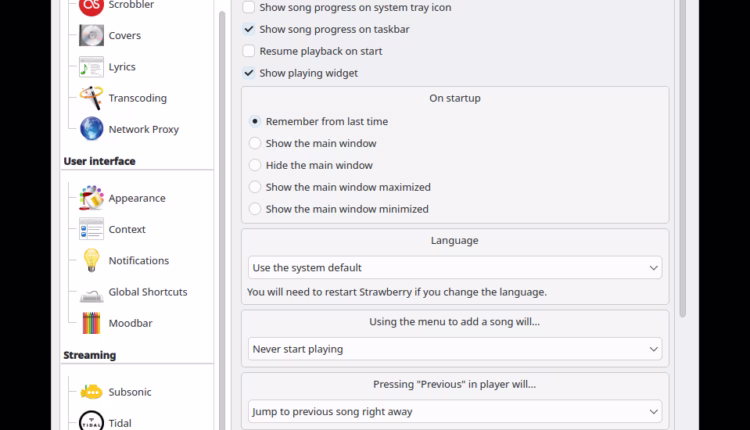Uncheck Show song progress on taskbar
The image size is (750, 430).
coord(249,29)
